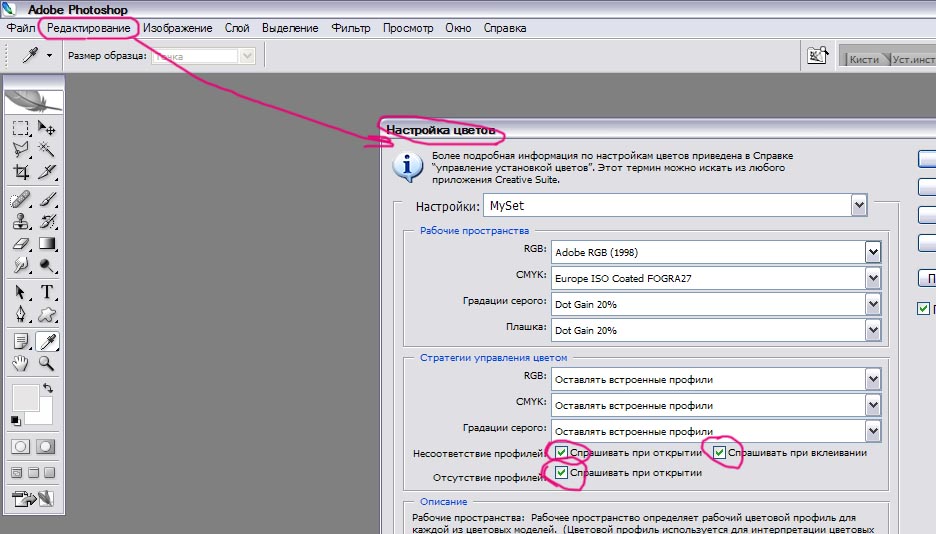Open the Фильтр menu
The width and height of the screenshot is (936, 534).
point(351,28)
